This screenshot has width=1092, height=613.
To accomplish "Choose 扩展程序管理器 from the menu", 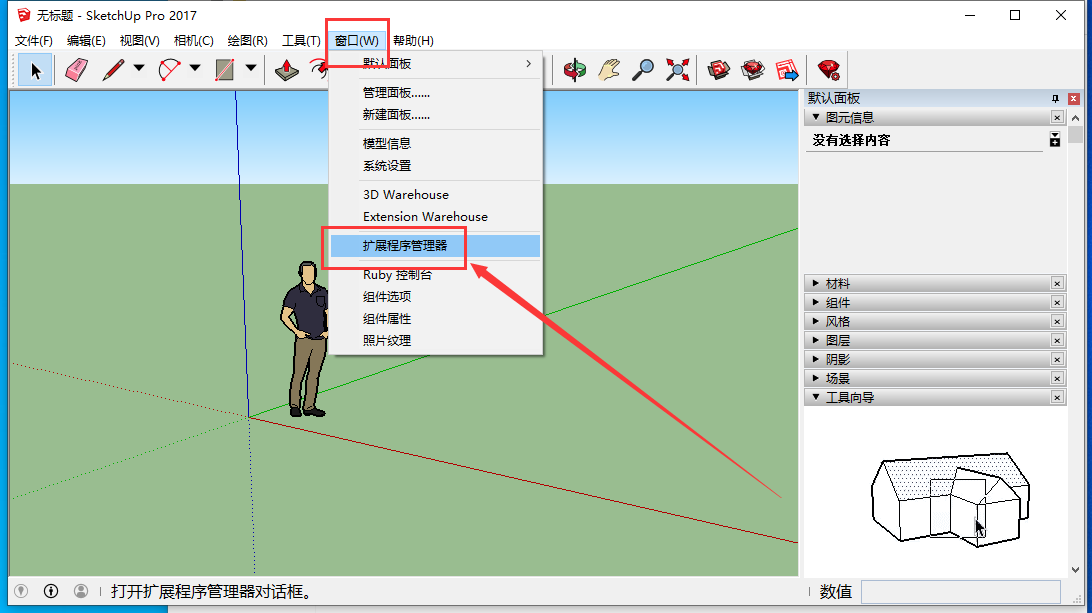I will click(x=435, y=246).
